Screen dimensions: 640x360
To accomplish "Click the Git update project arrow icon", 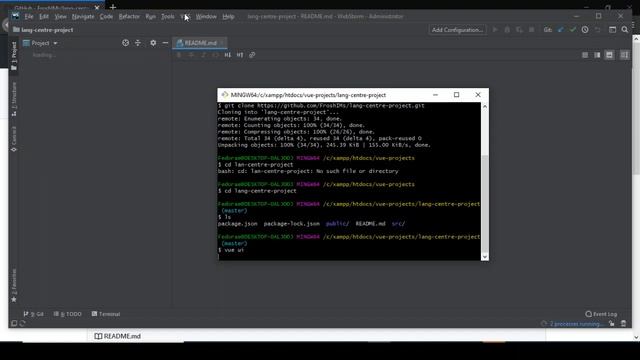I will click(x=561, y=30).
